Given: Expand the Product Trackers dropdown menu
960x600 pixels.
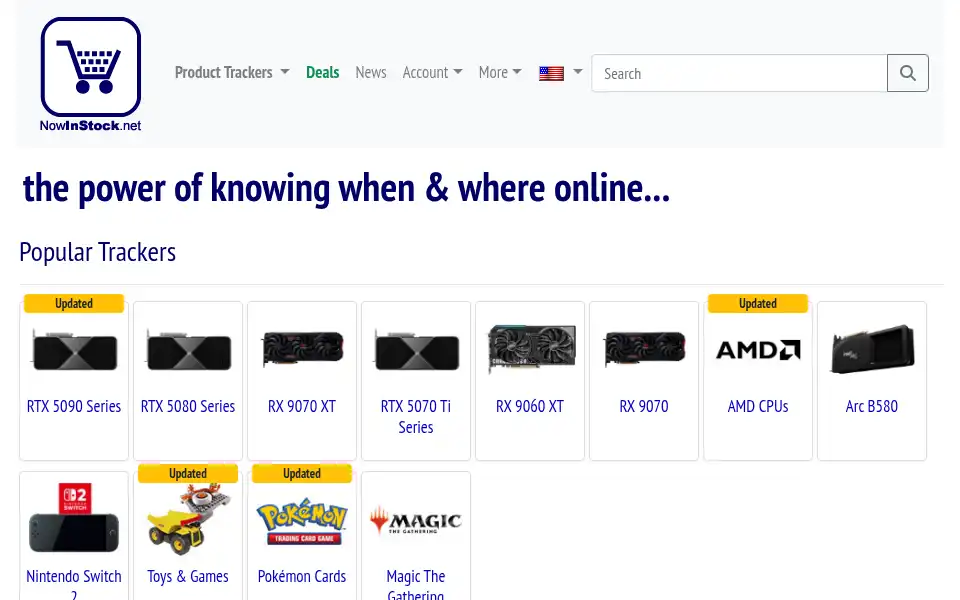Looking at the screenshot, I should (x=232, y=72).
